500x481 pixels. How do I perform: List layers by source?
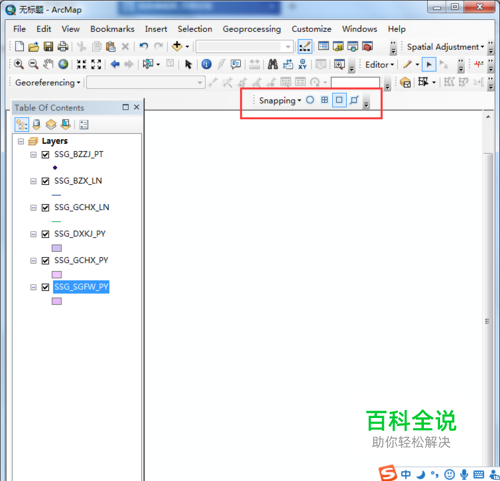pos(37,125)
